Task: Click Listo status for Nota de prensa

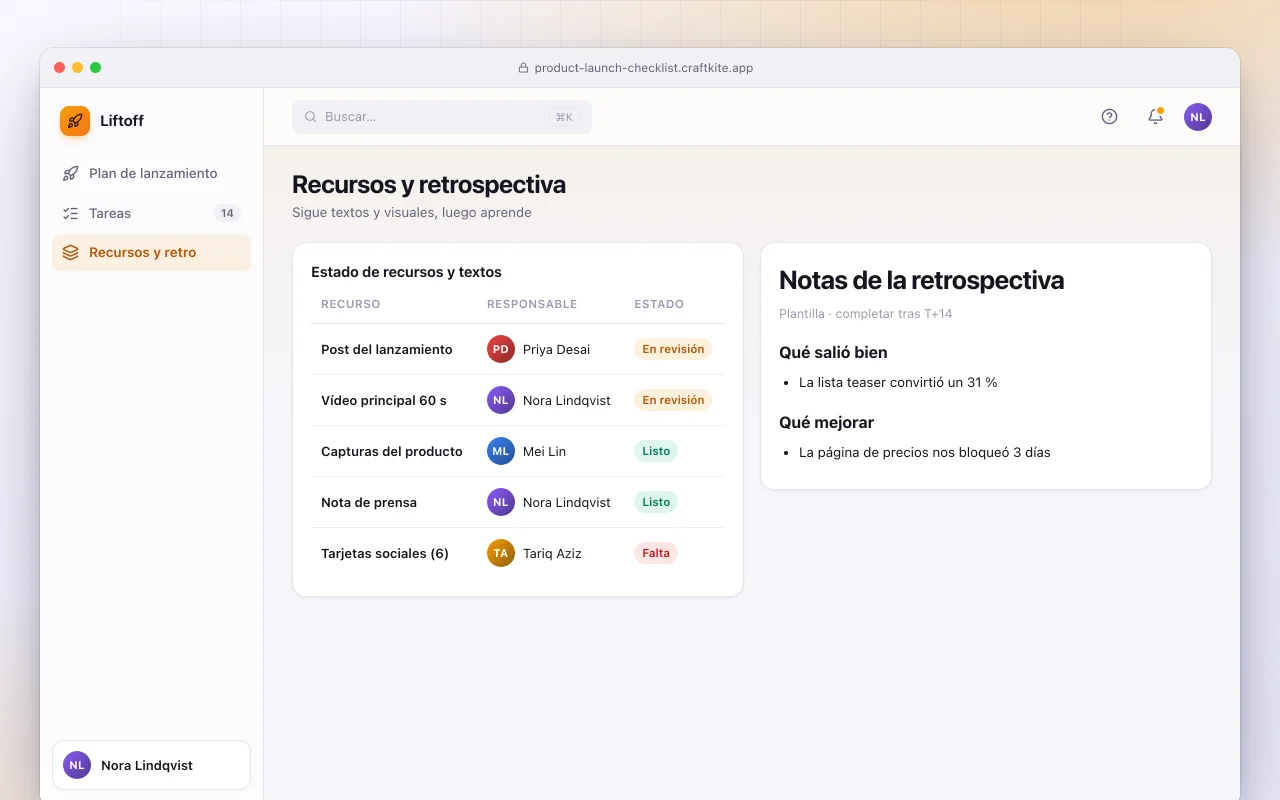Action: (x=656, y=502)
